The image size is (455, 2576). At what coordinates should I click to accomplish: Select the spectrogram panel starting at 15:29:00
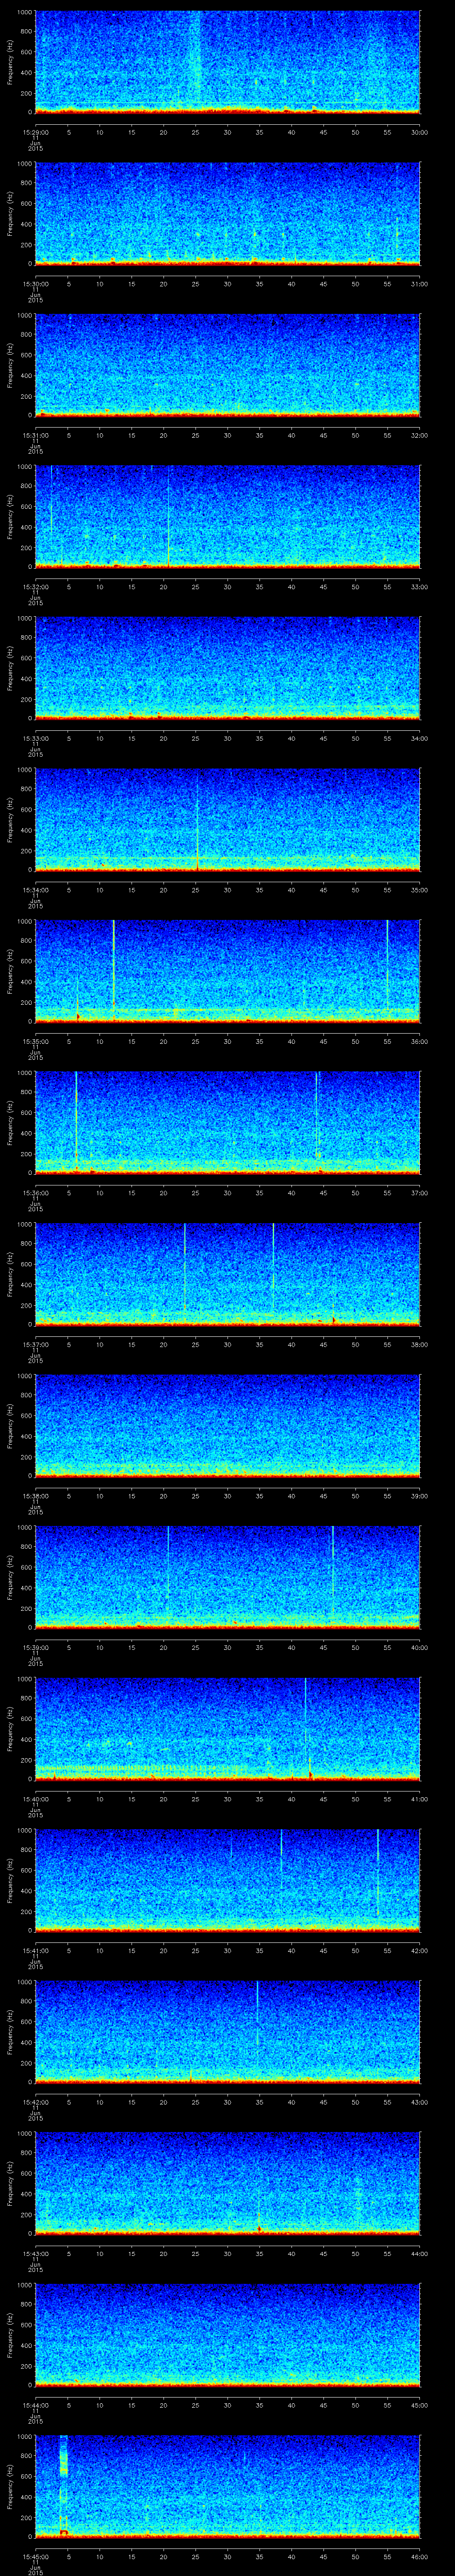228,62
